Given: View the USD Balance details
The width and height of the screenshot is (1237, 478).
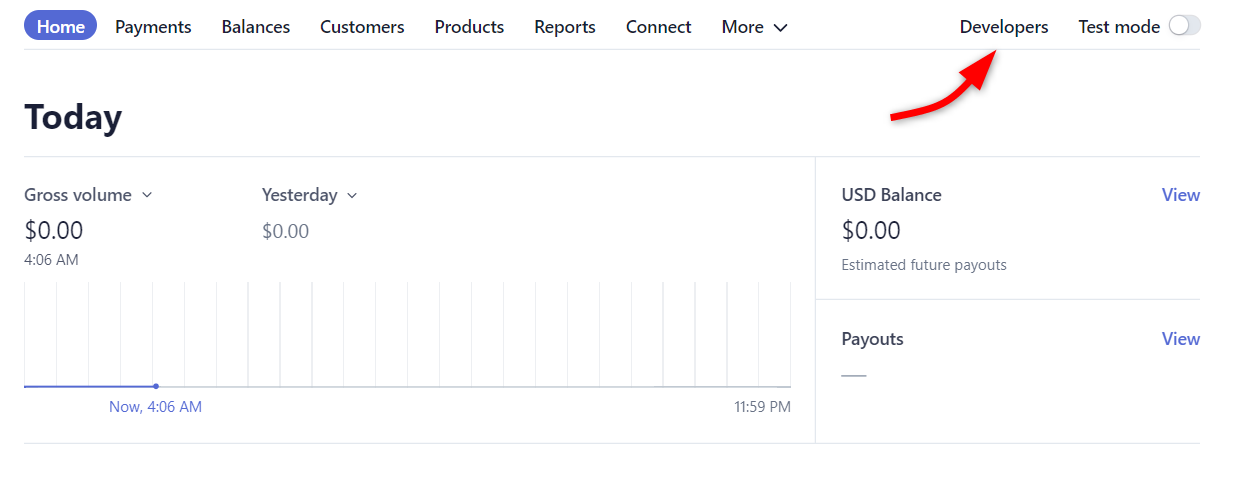Looking at the screenshot, I should (1180, 195).
